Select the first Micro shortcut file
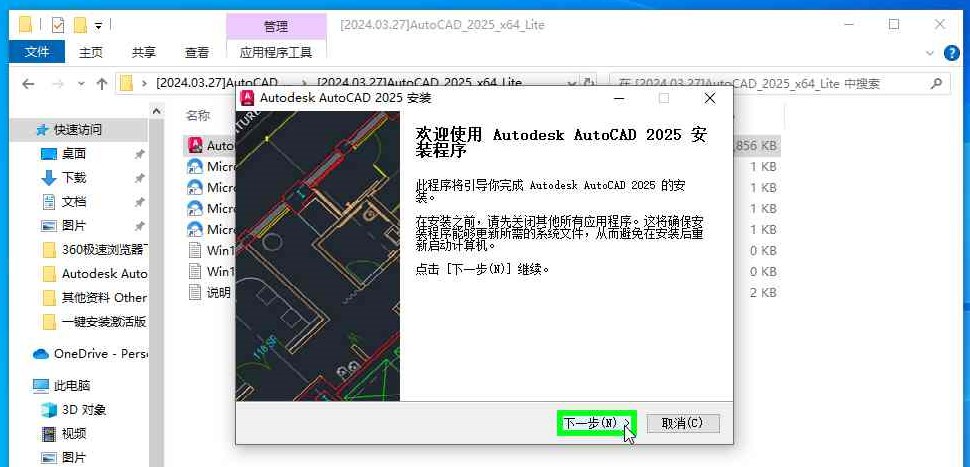This screenshot has width=970, height=467. (x=211, y=166)
